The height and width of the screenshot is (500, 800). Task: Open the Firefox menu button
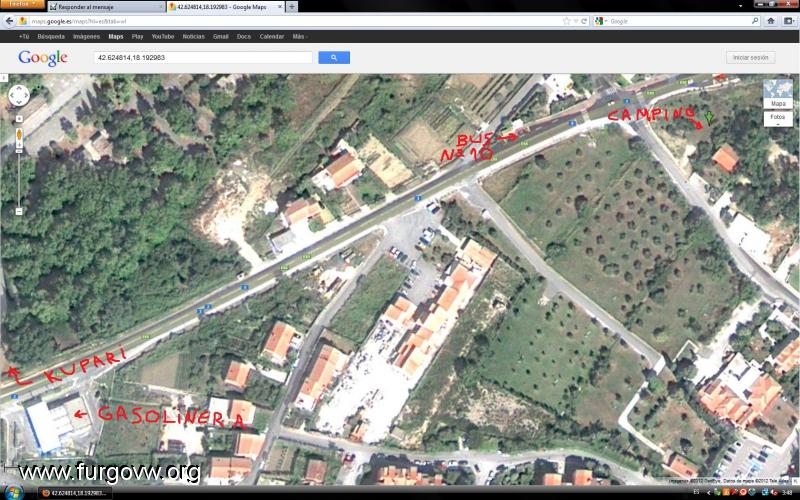[22, 4]
